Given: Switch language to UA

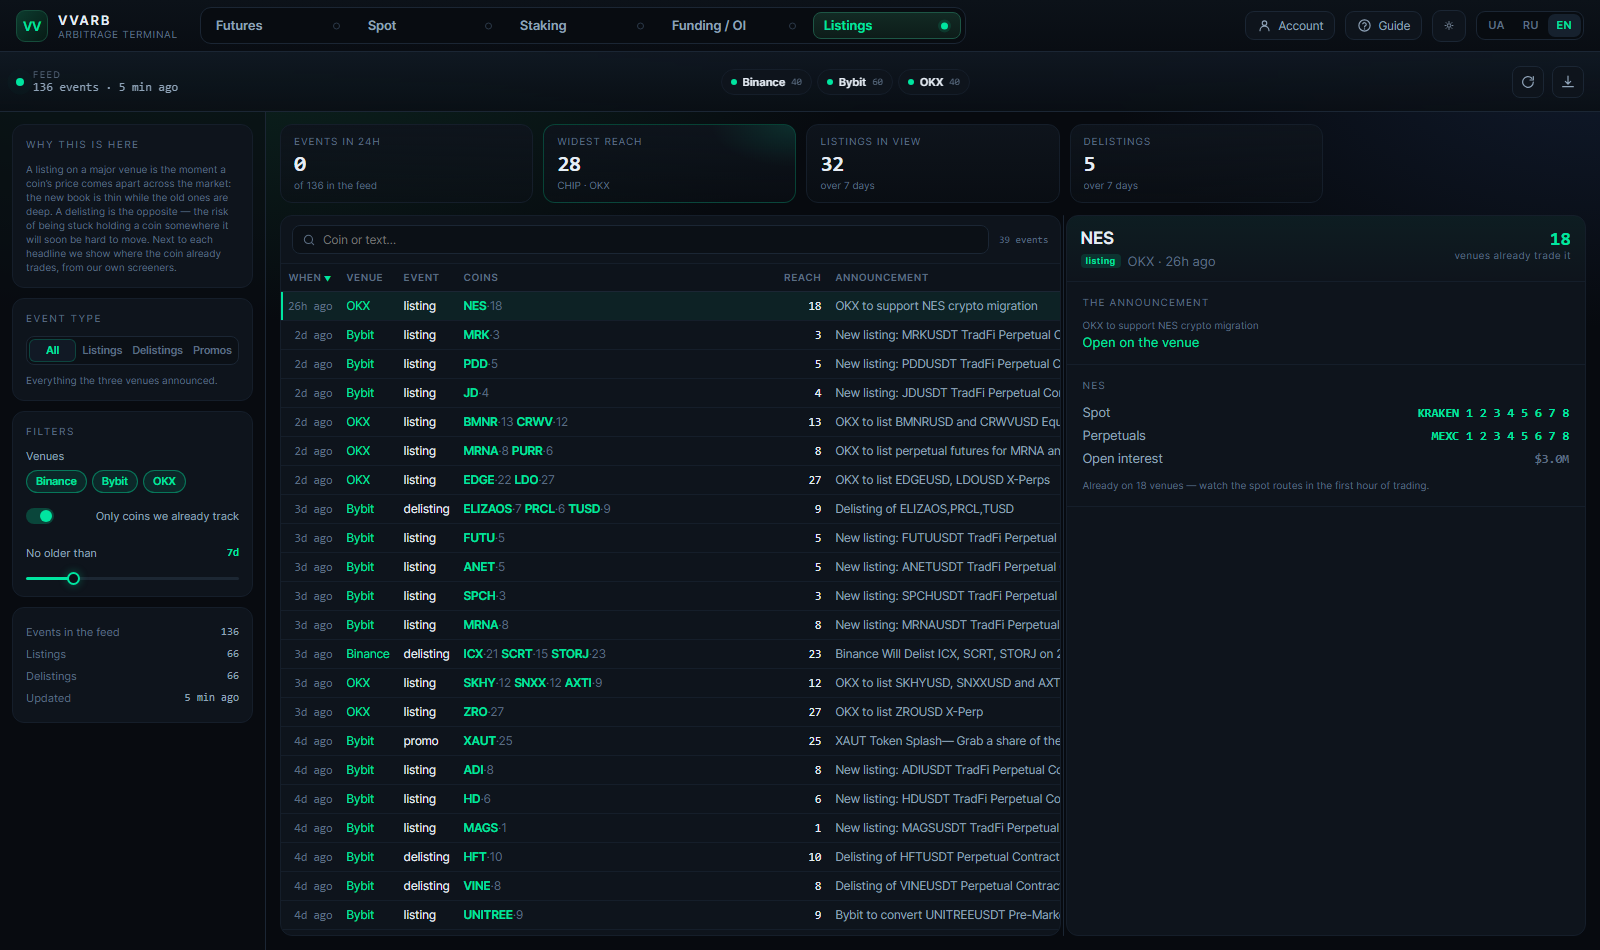Looking at the screenshot, I should point(1496,26).
